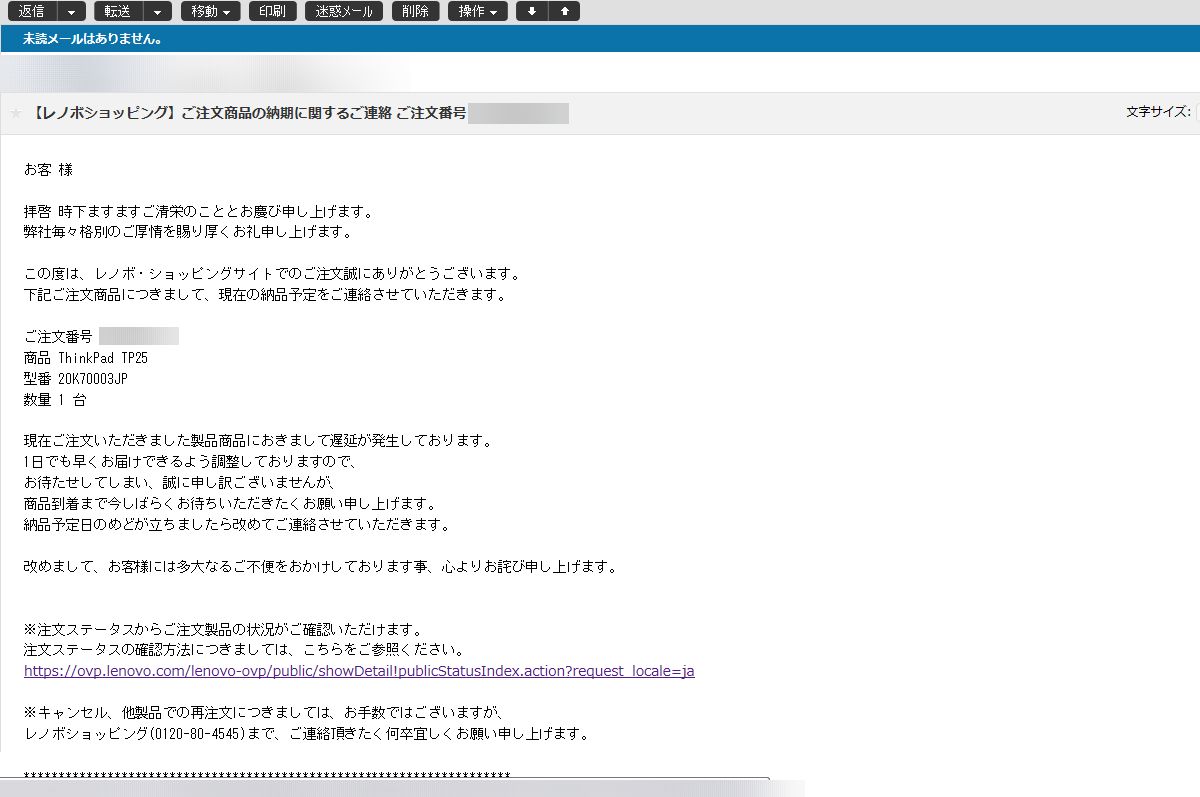Click the 転送 forward button
This screenshot has height=797, width=1200.
tap(119, 12)
